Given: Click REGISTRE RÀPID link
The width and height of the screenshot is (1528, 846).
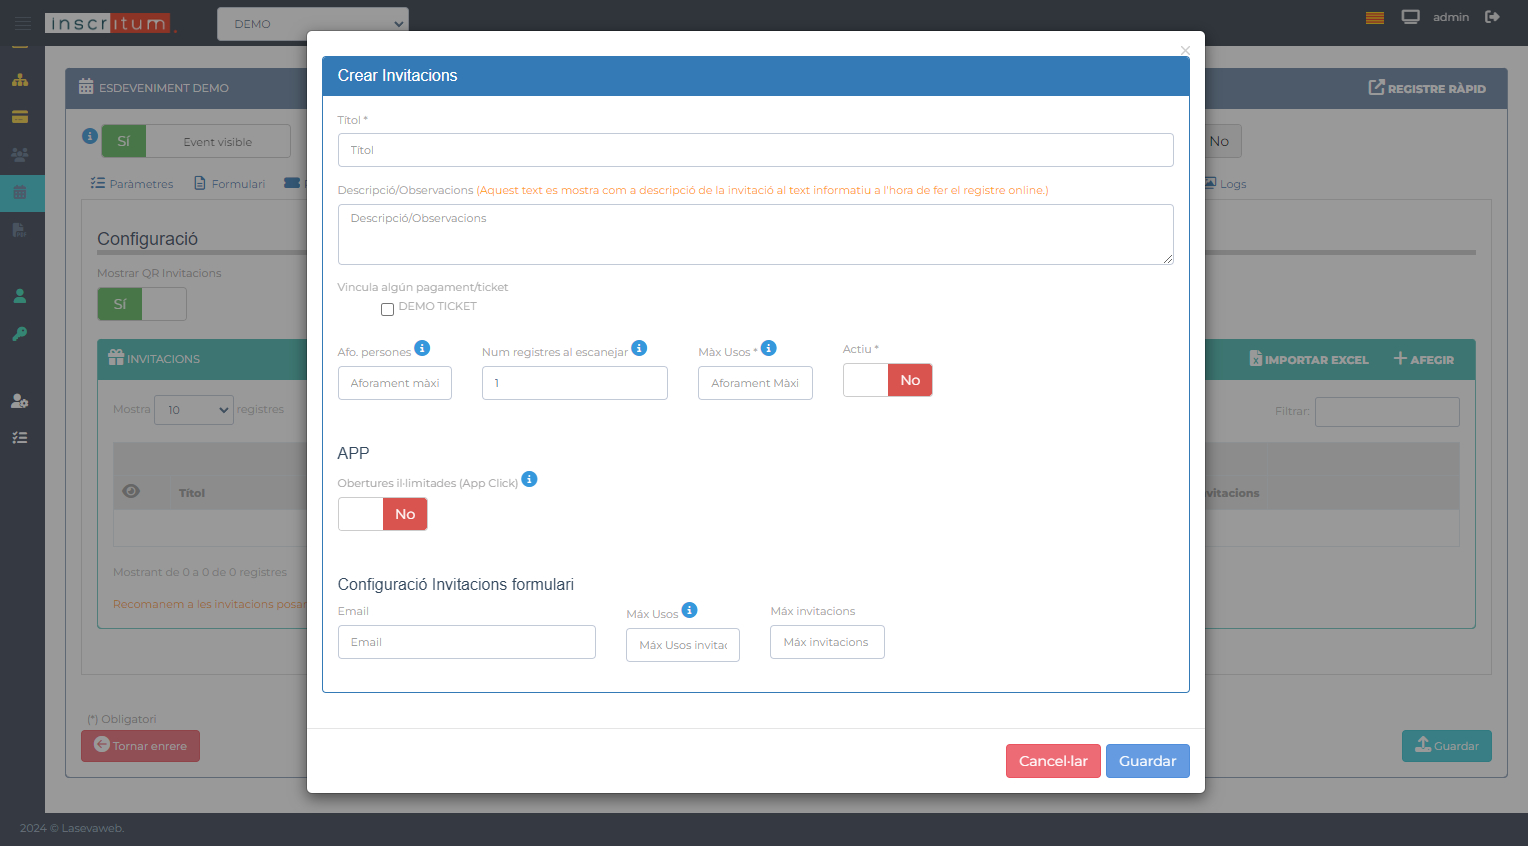Looking at the screenshot, I should pyautogui.click(x=1427, y=88).
